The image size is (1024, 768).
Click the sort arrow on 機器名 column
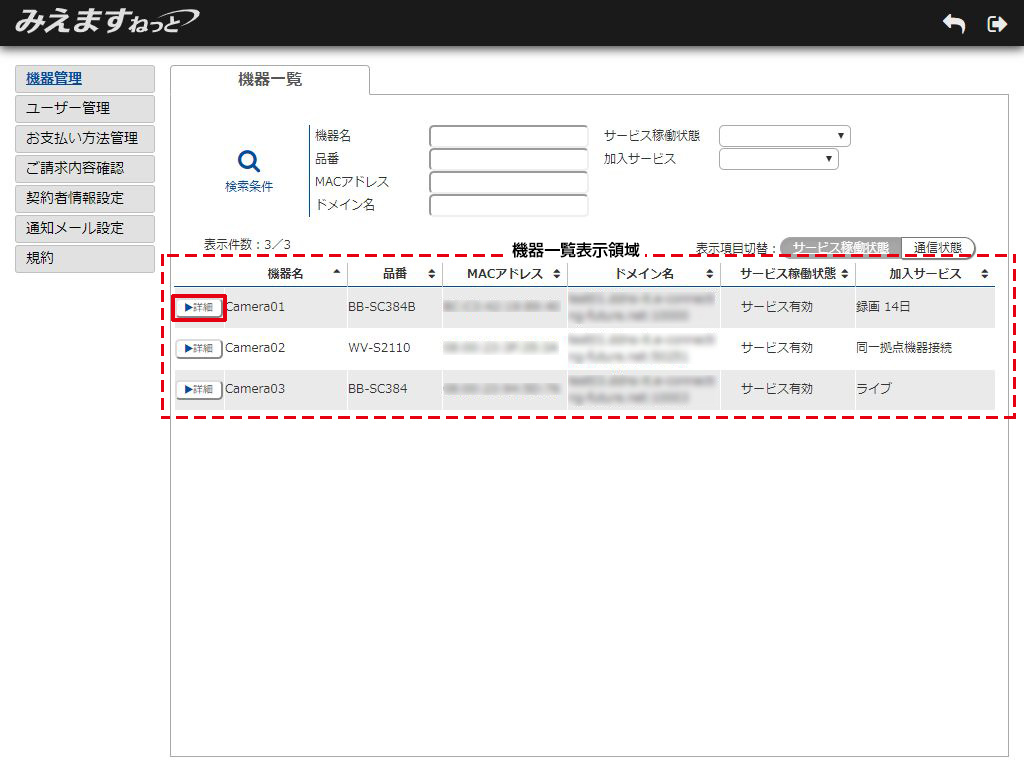pos(337,272)
